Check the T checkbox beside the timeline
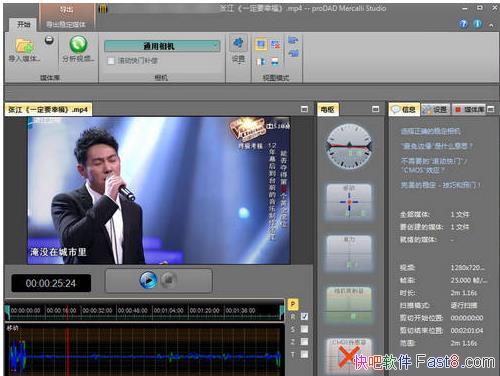 pyautogui.click(x=304, y=354)
